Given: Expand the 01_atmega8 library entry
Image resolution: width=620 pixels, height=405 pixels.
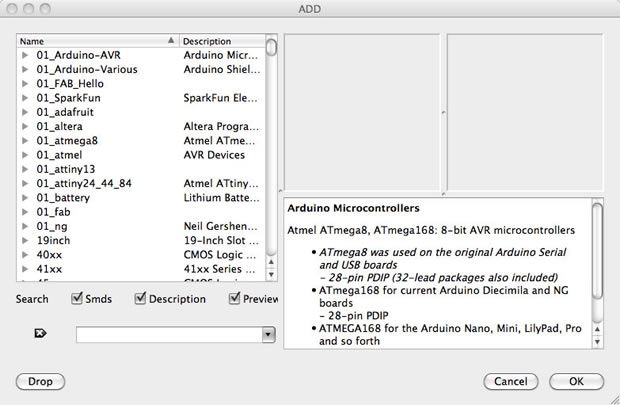Looking at the screenshot, I should (25, 141).
